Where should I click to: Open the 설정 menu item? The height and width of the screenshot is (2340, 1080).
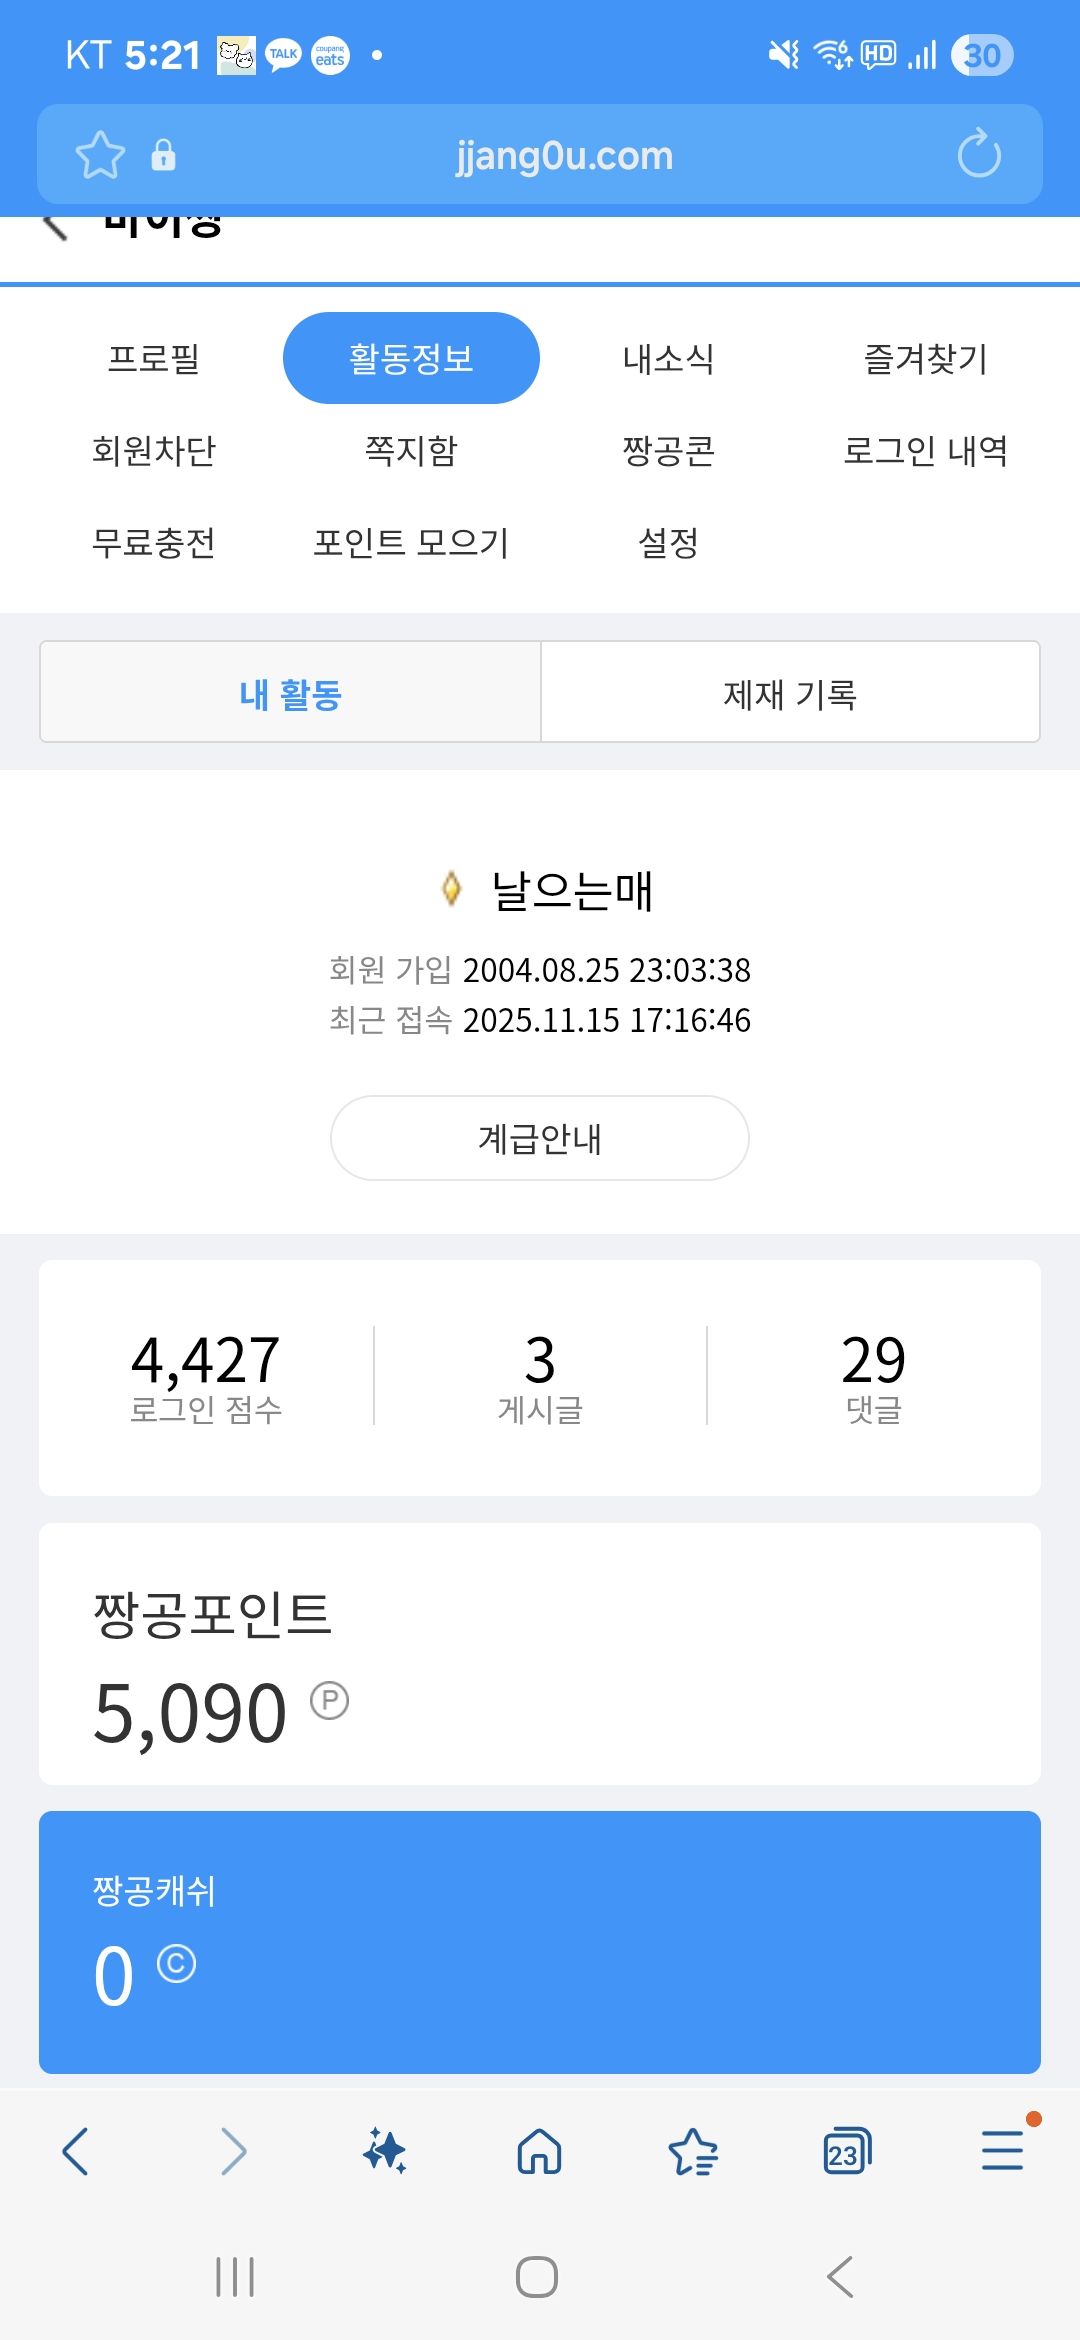tap(668, 542)
